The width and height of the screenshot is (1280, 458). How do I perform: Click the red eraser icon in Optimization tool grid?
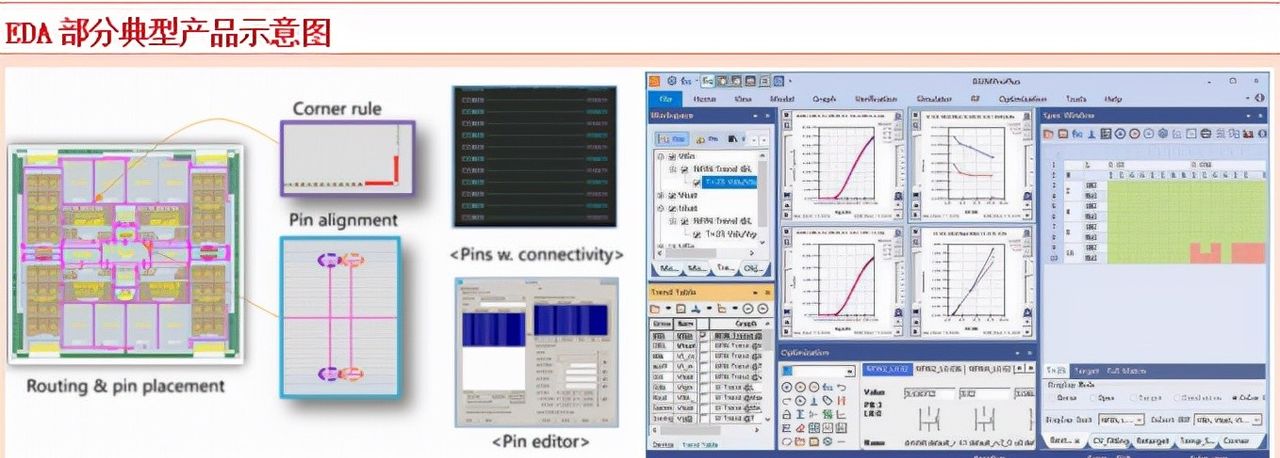click(800, 428)
